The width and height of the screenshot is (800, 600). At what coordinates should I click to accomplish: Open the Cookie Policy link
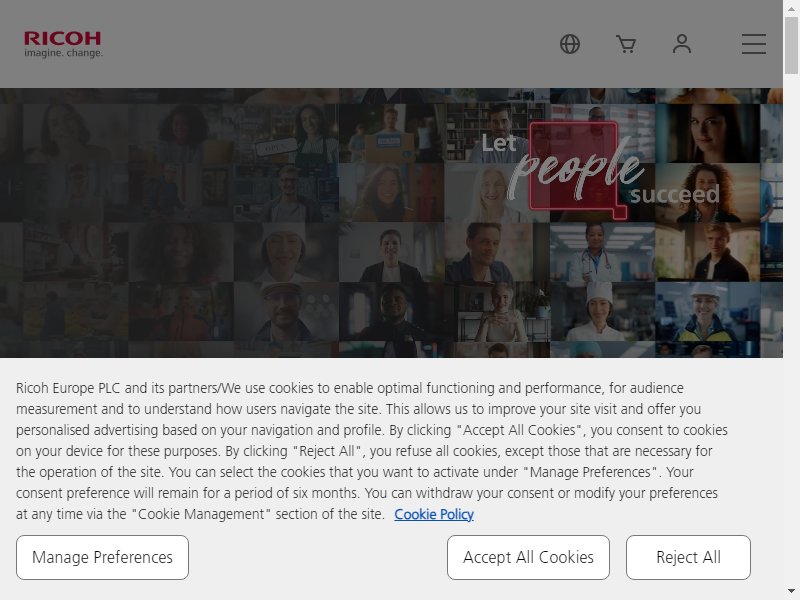434,514
